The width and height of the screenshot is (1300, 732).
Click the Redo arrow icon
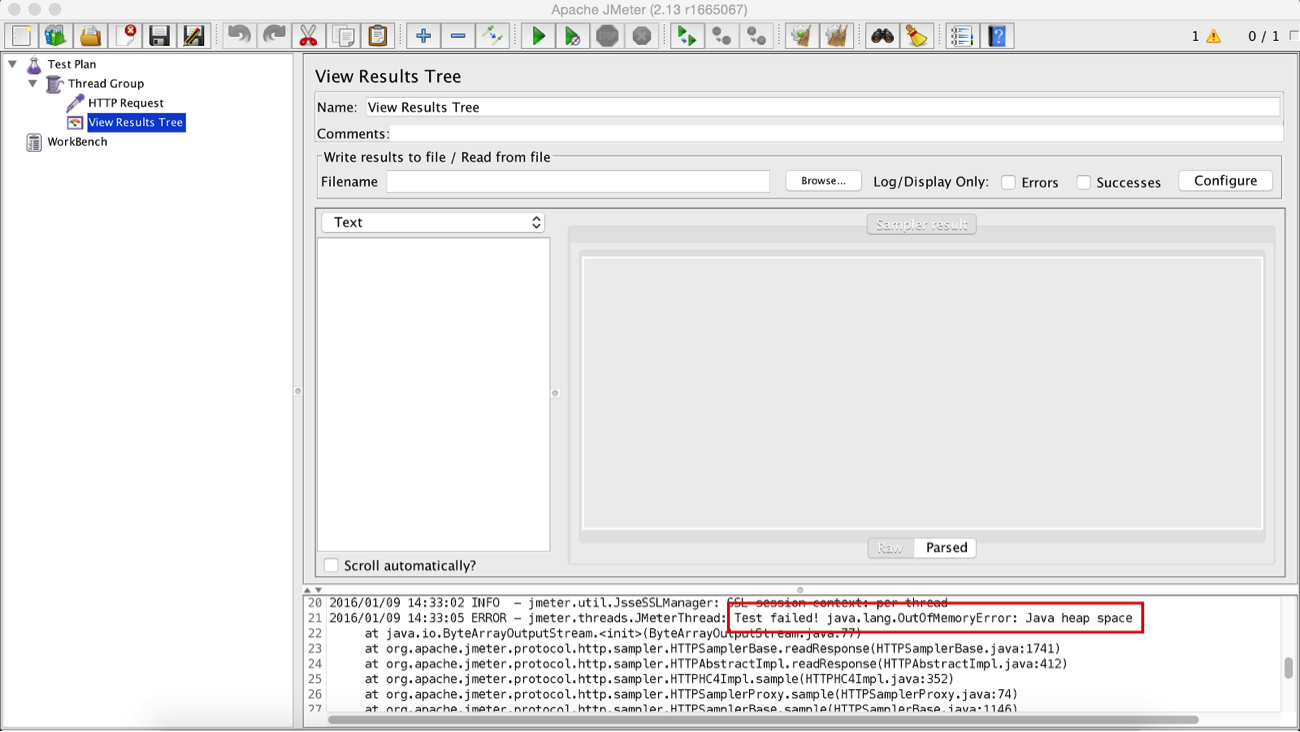[274, 37]
